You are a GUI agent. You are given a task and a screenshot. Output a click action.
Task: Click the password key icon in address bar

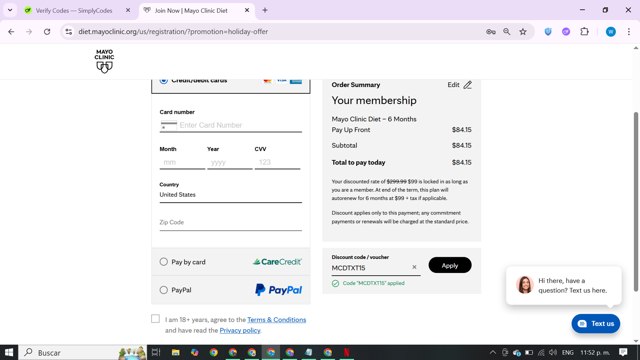(x=491, y=31)
